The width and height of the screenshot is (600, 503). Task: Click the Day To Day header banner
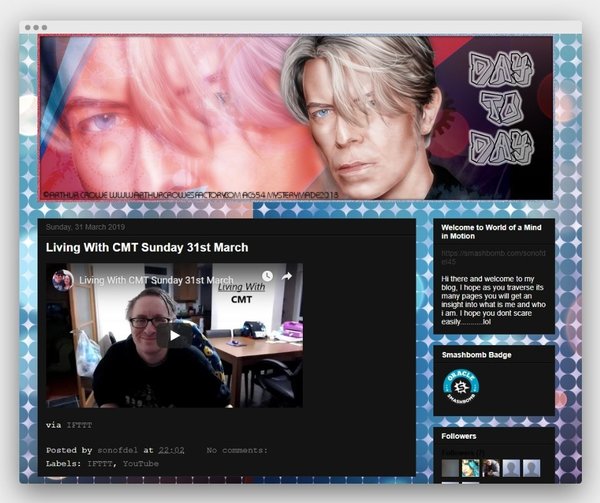296,117
